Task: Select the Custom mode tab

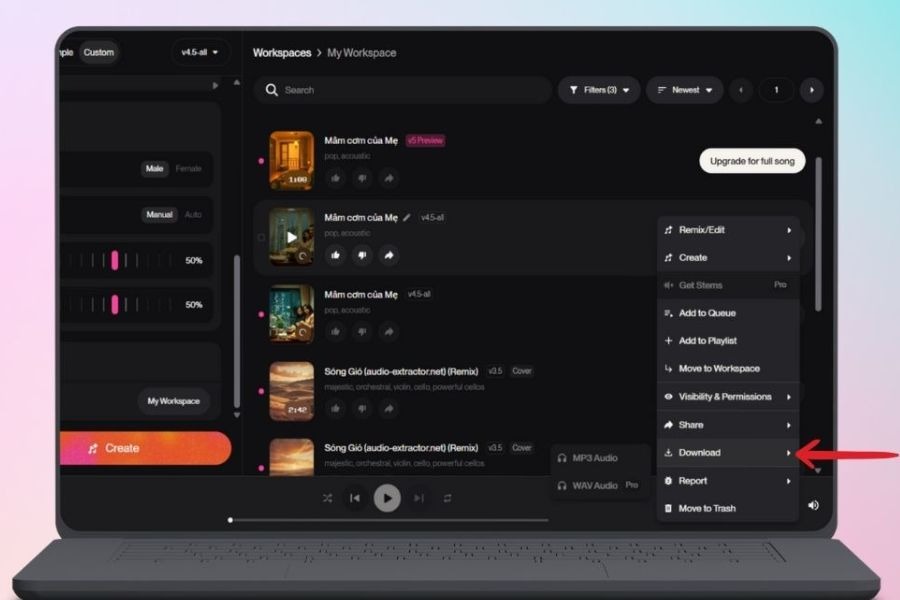Action: [98, 52]
